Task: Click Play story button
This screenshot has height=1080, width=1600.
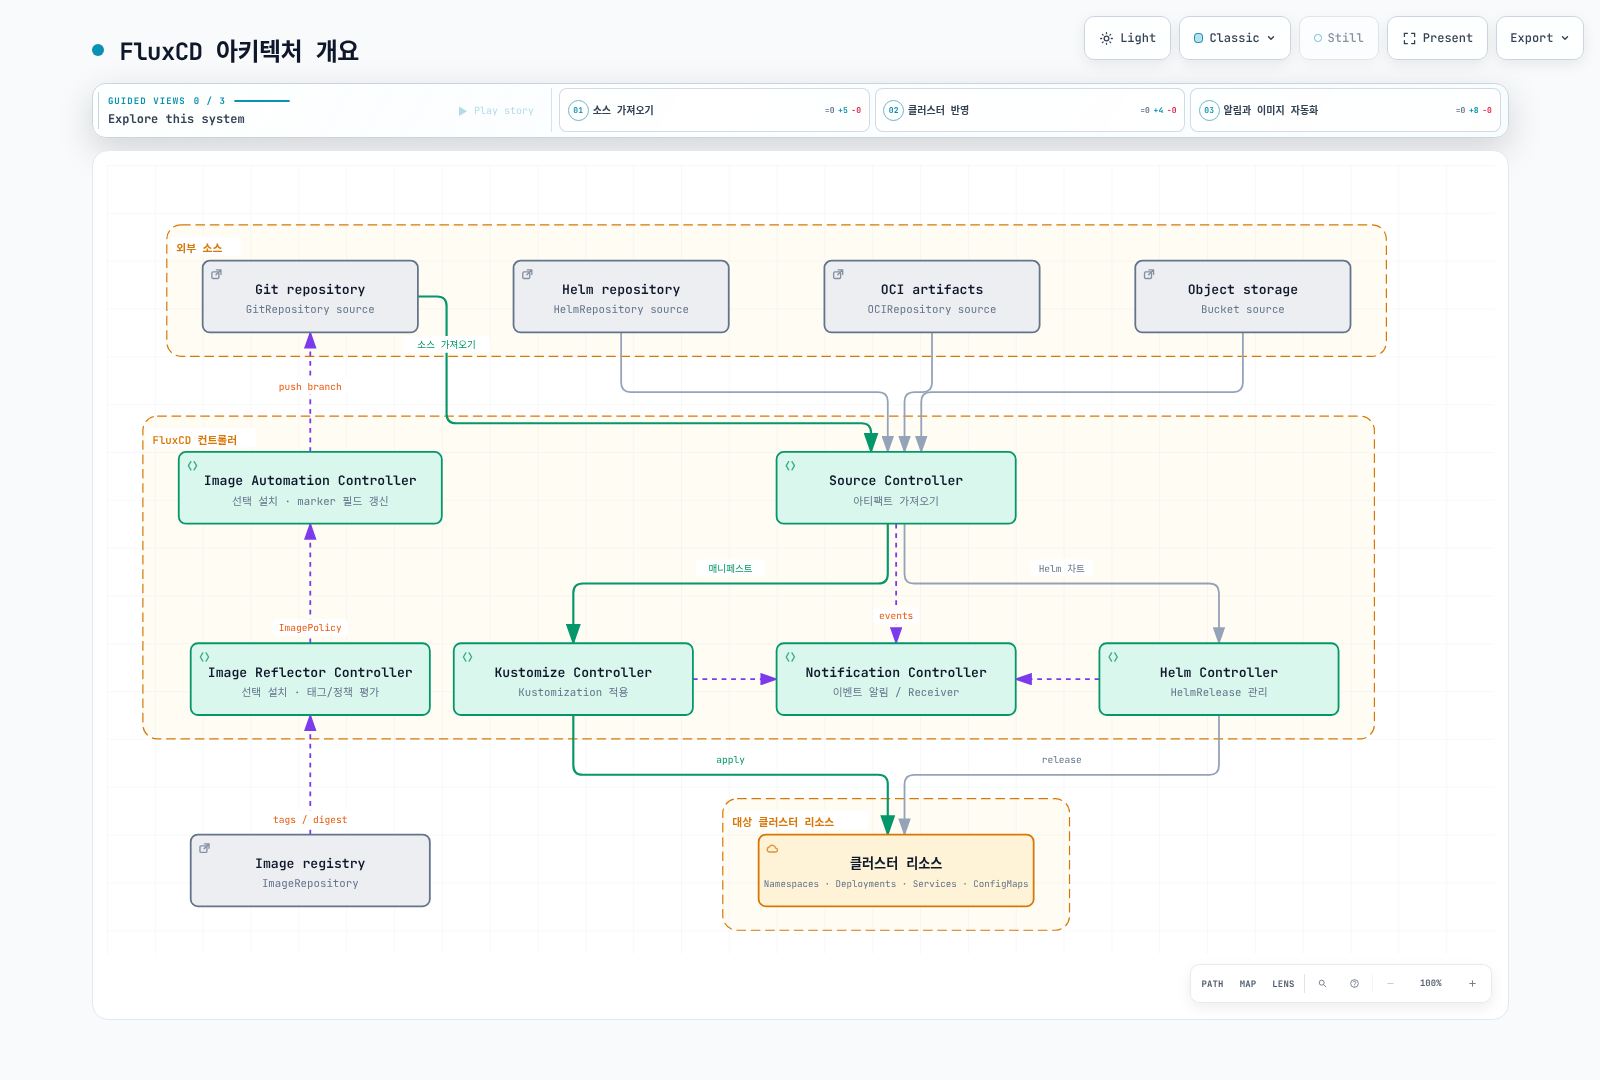Action: tap(496, 111)
